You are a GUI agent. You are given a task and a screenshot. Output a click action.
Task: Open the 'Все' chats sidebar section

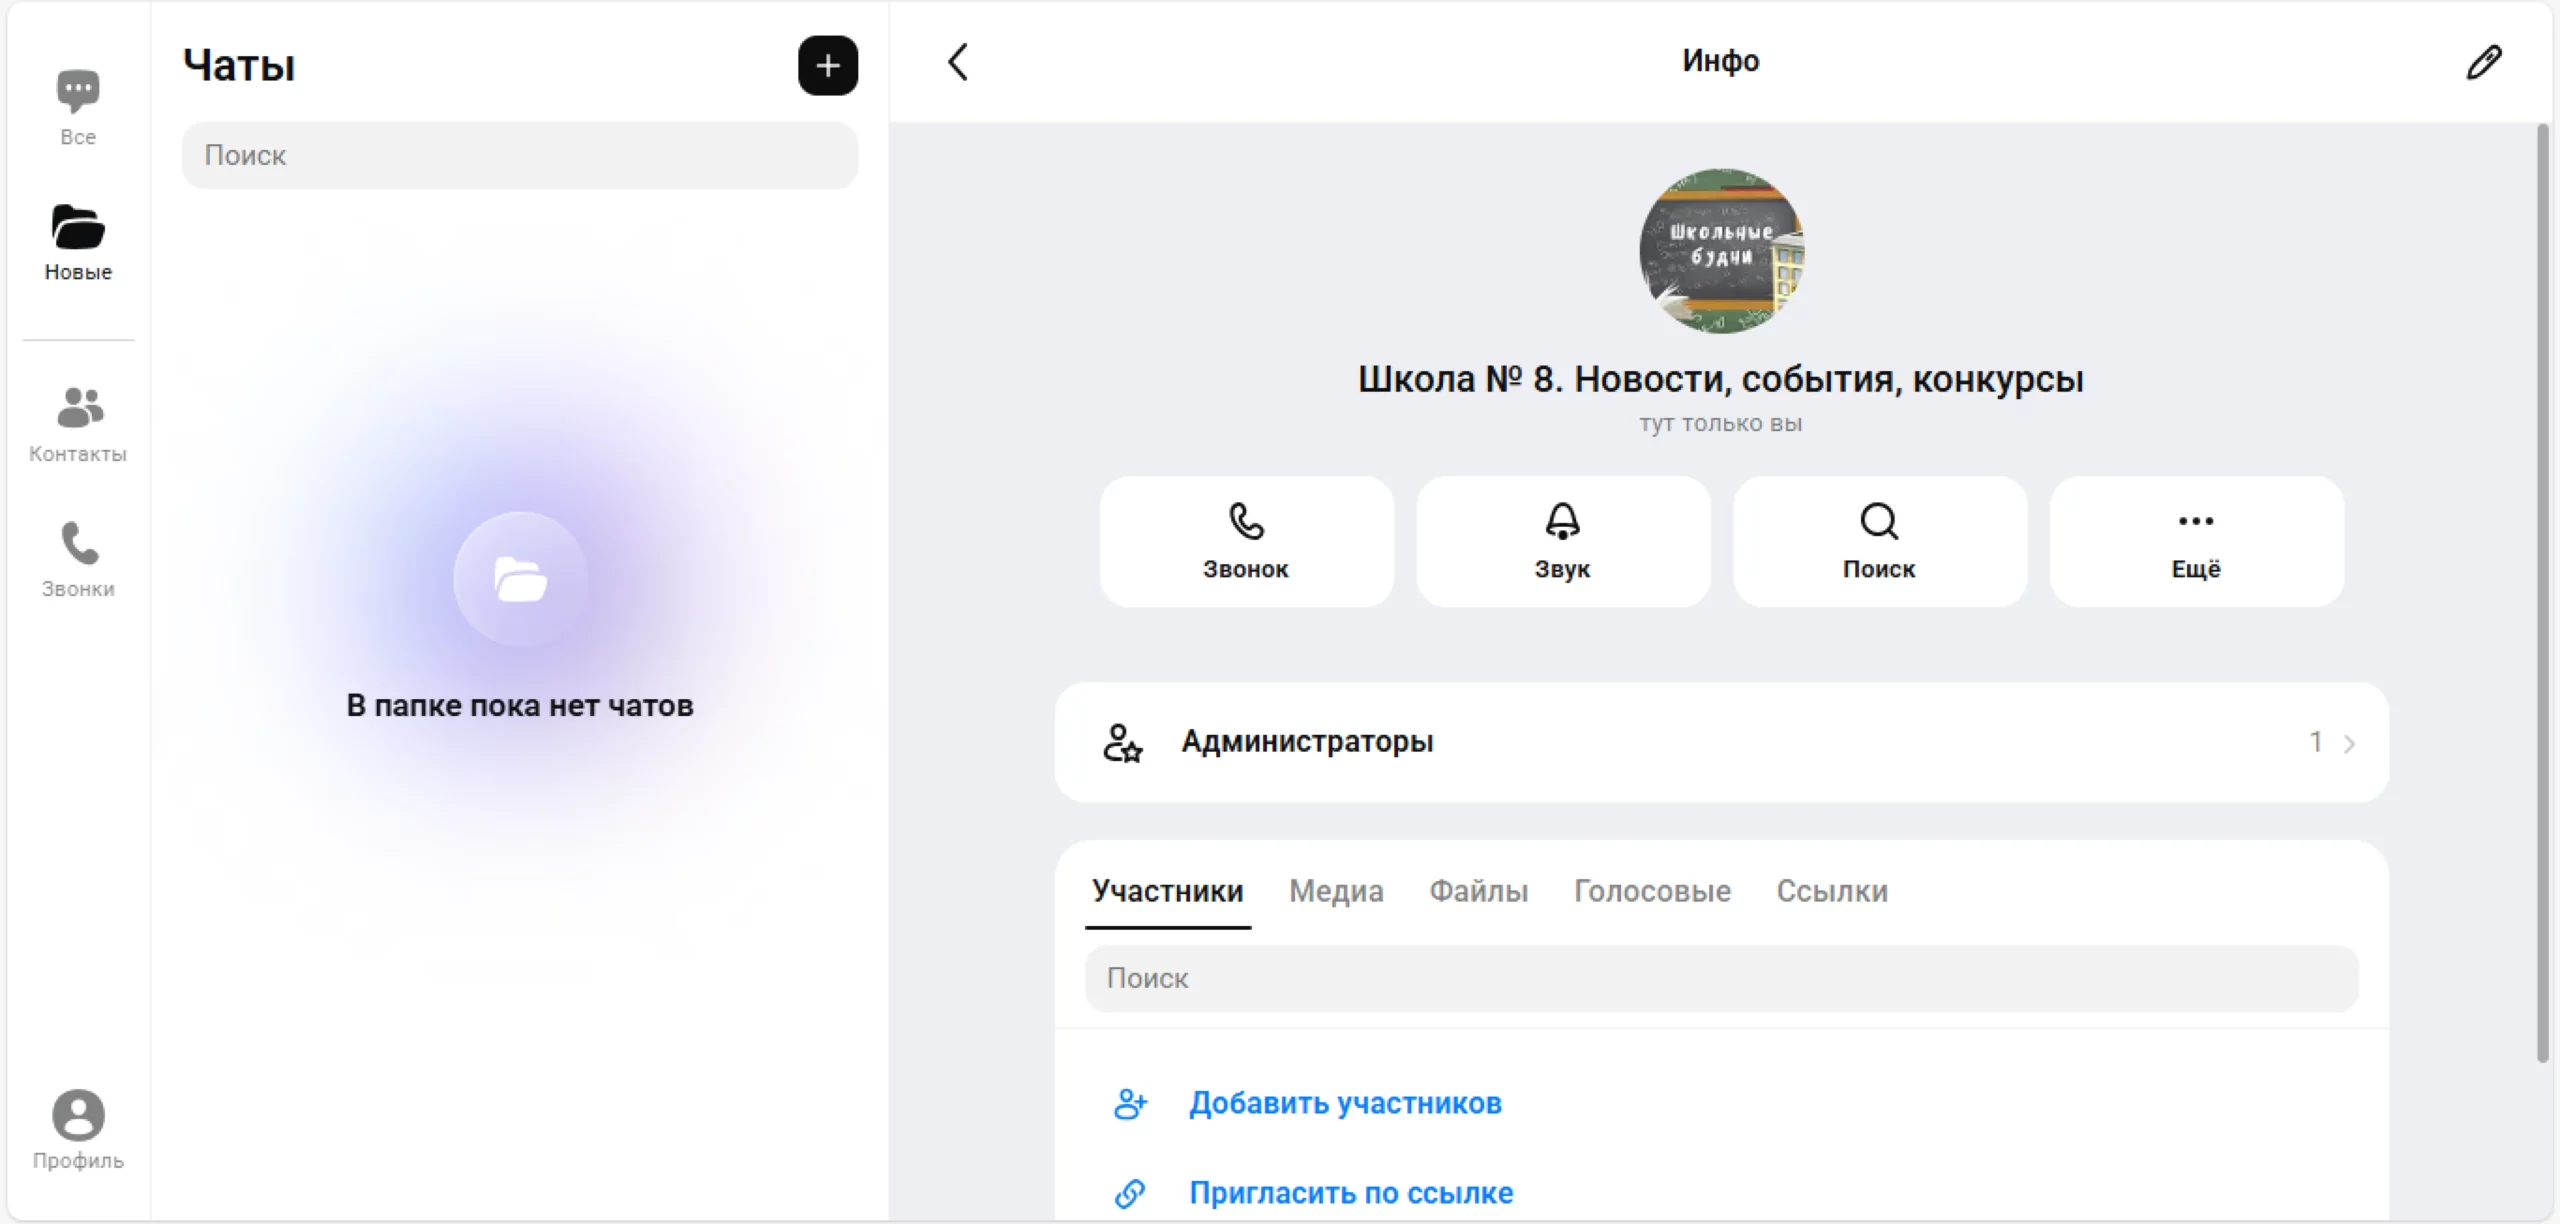78,107
